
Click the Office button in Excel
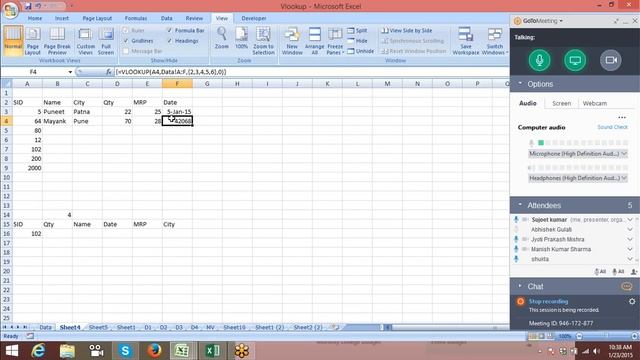10,10
